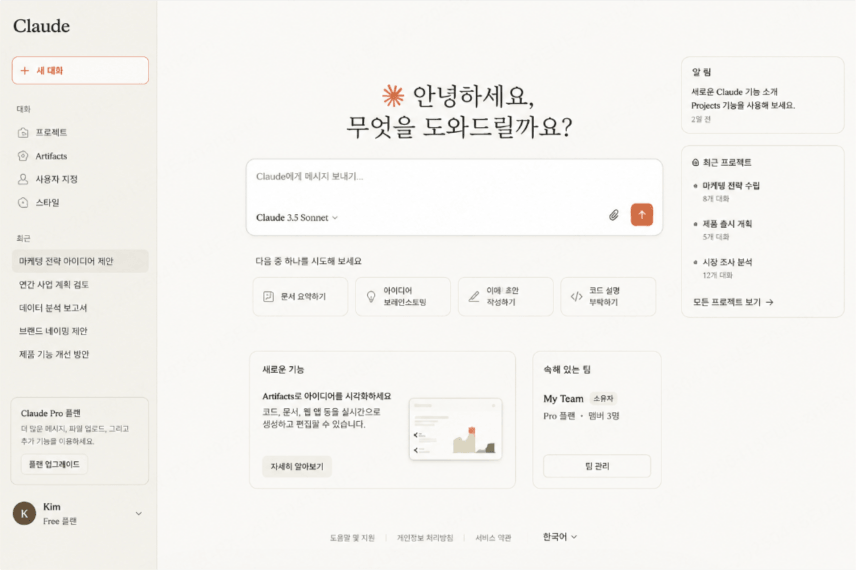Select the Artifacts sidebar label
Viewport: 856px width, 570px height.
point(51,156)
